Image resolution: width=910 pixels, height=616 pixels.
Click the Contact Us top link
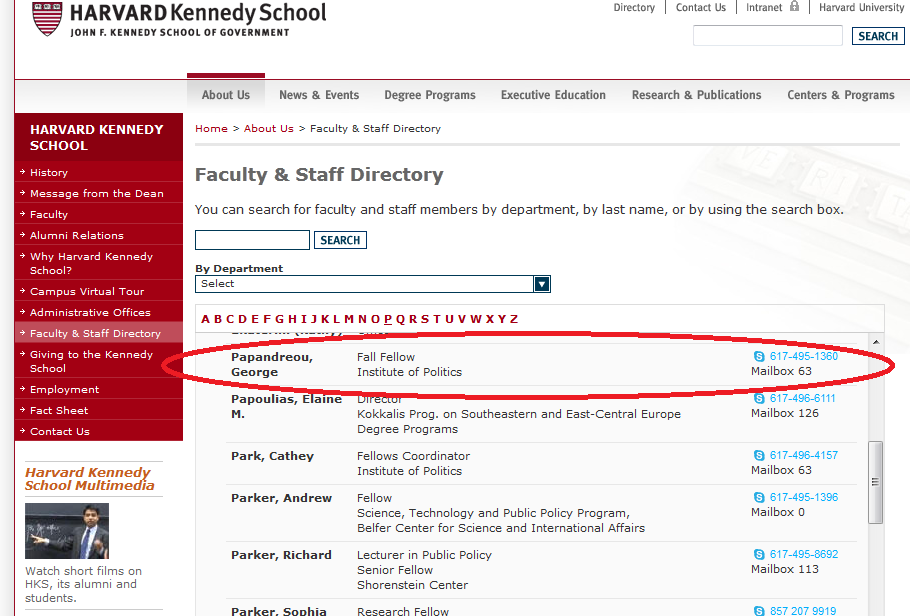click(x=700, y=8)
